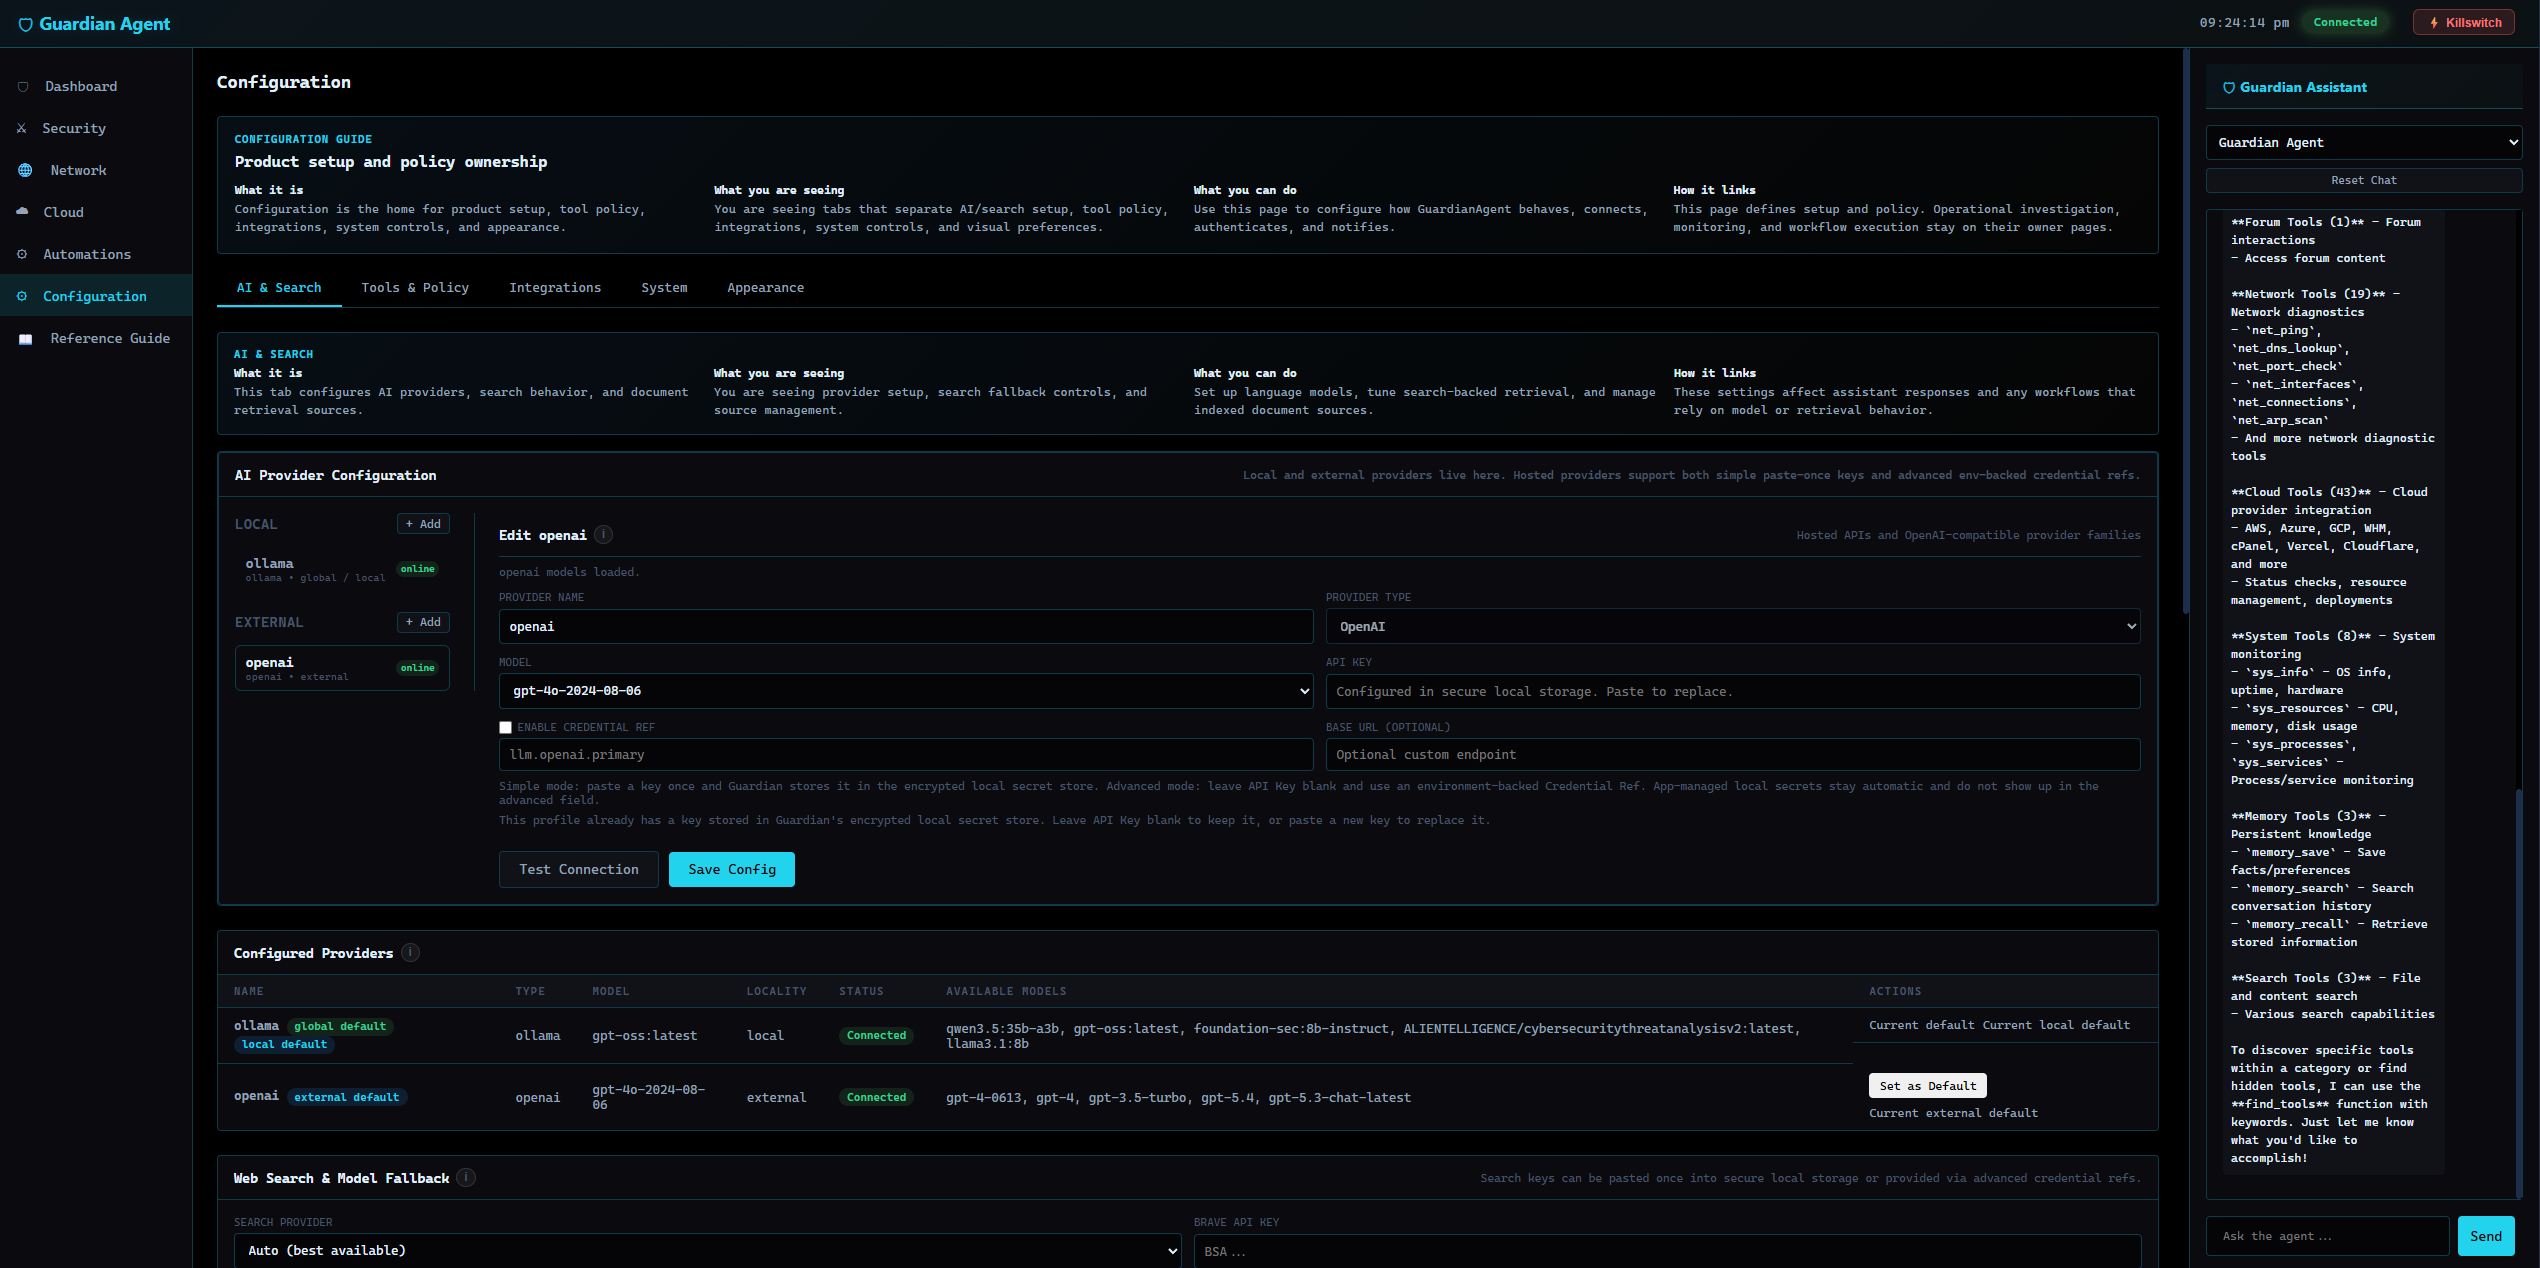Click the Base URL optional input field
This screenshot has height=1268, width=2540.
coord(1733,755)
